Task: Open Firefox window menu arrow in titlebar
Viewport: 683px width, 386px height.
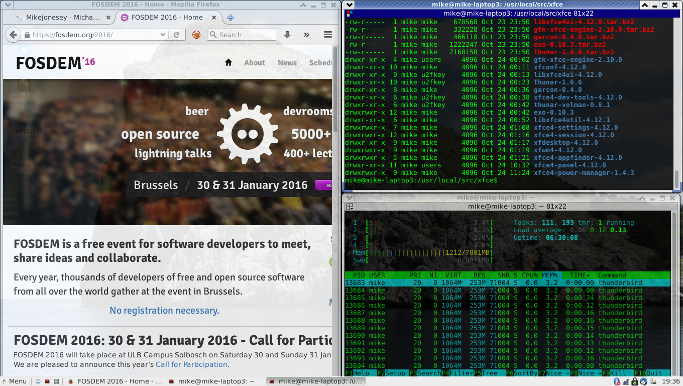Action: coord(7,5)
